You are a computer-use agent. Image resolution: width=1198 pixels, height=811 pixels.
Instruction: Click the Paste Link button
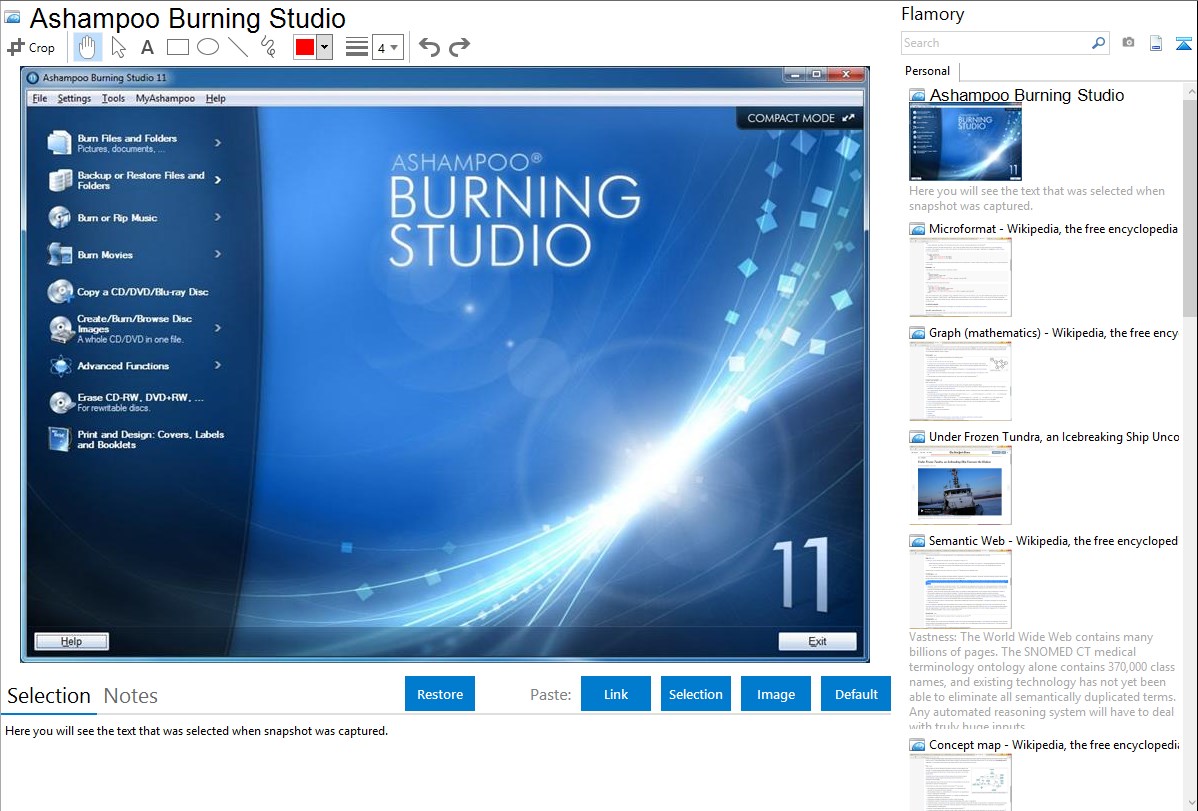click(616, 694)
